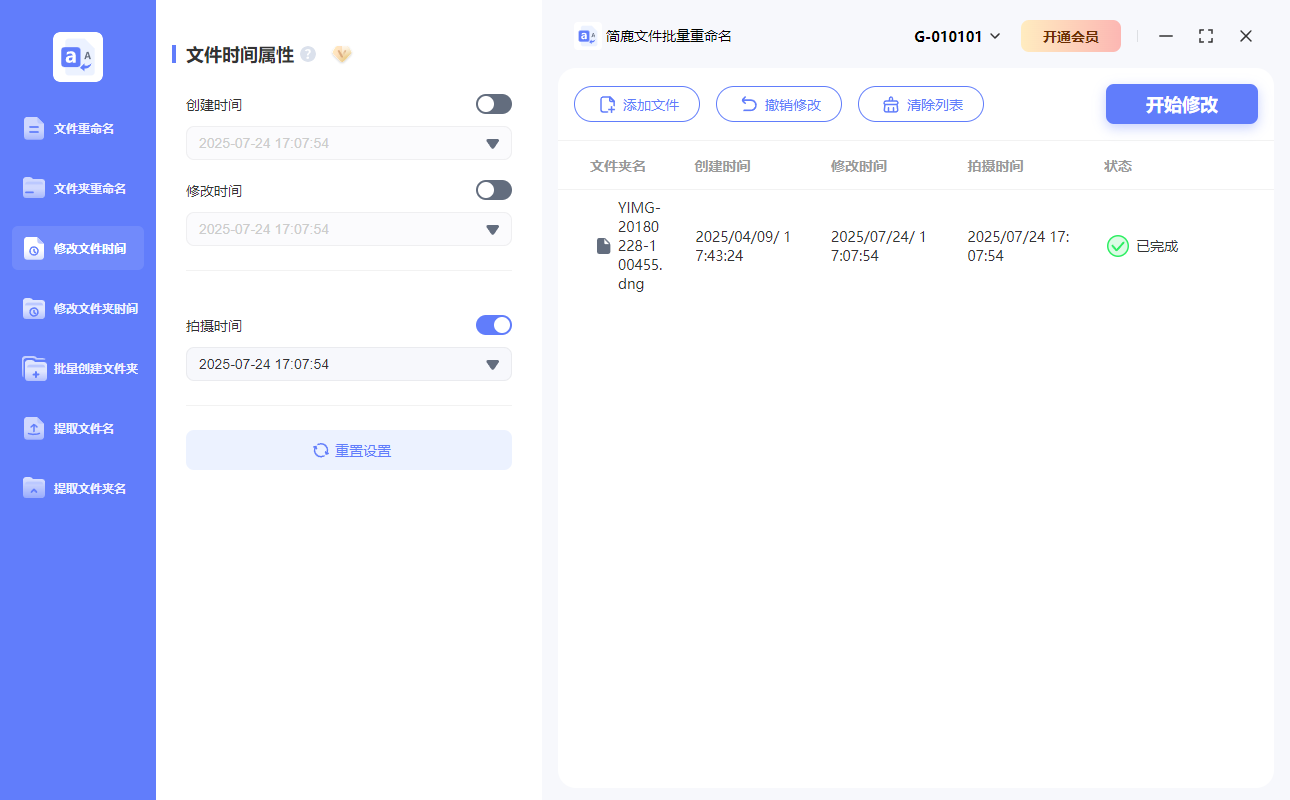Expand the G-010101 account dropdown
This screenshot has width=1290, height=800.
(955, 35)
